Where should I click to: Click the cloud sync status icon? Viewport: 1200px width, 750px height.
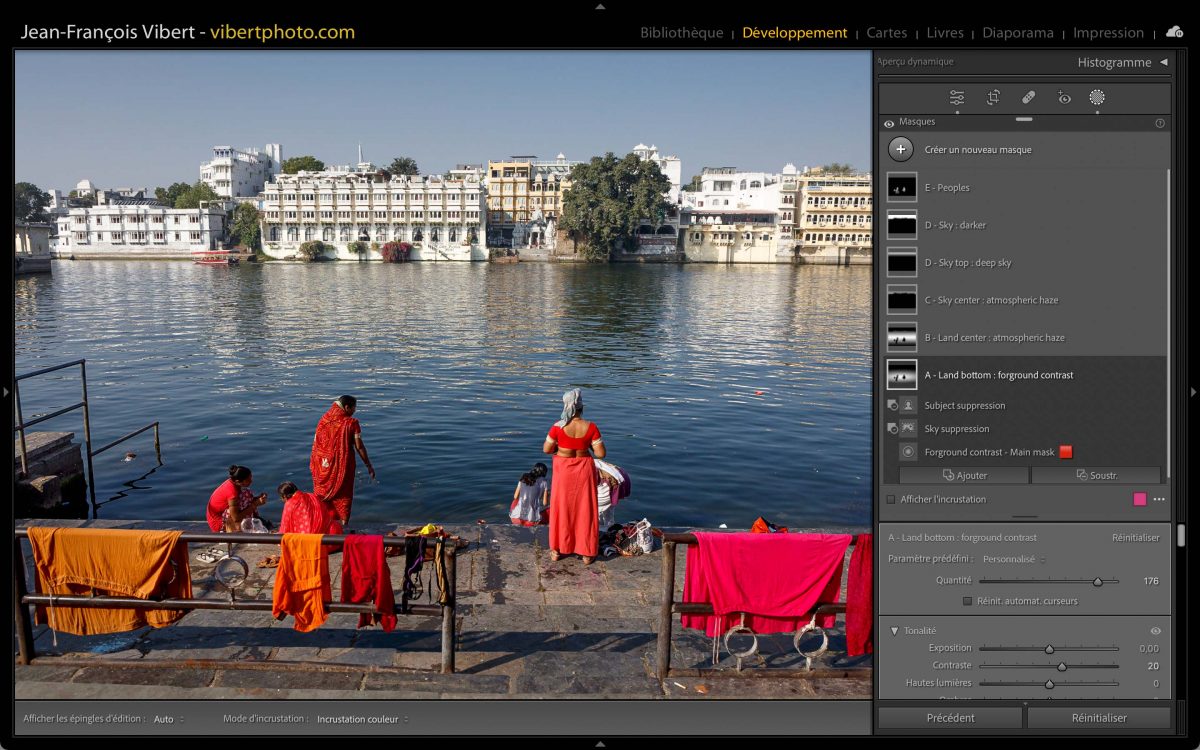point(1174,32)
